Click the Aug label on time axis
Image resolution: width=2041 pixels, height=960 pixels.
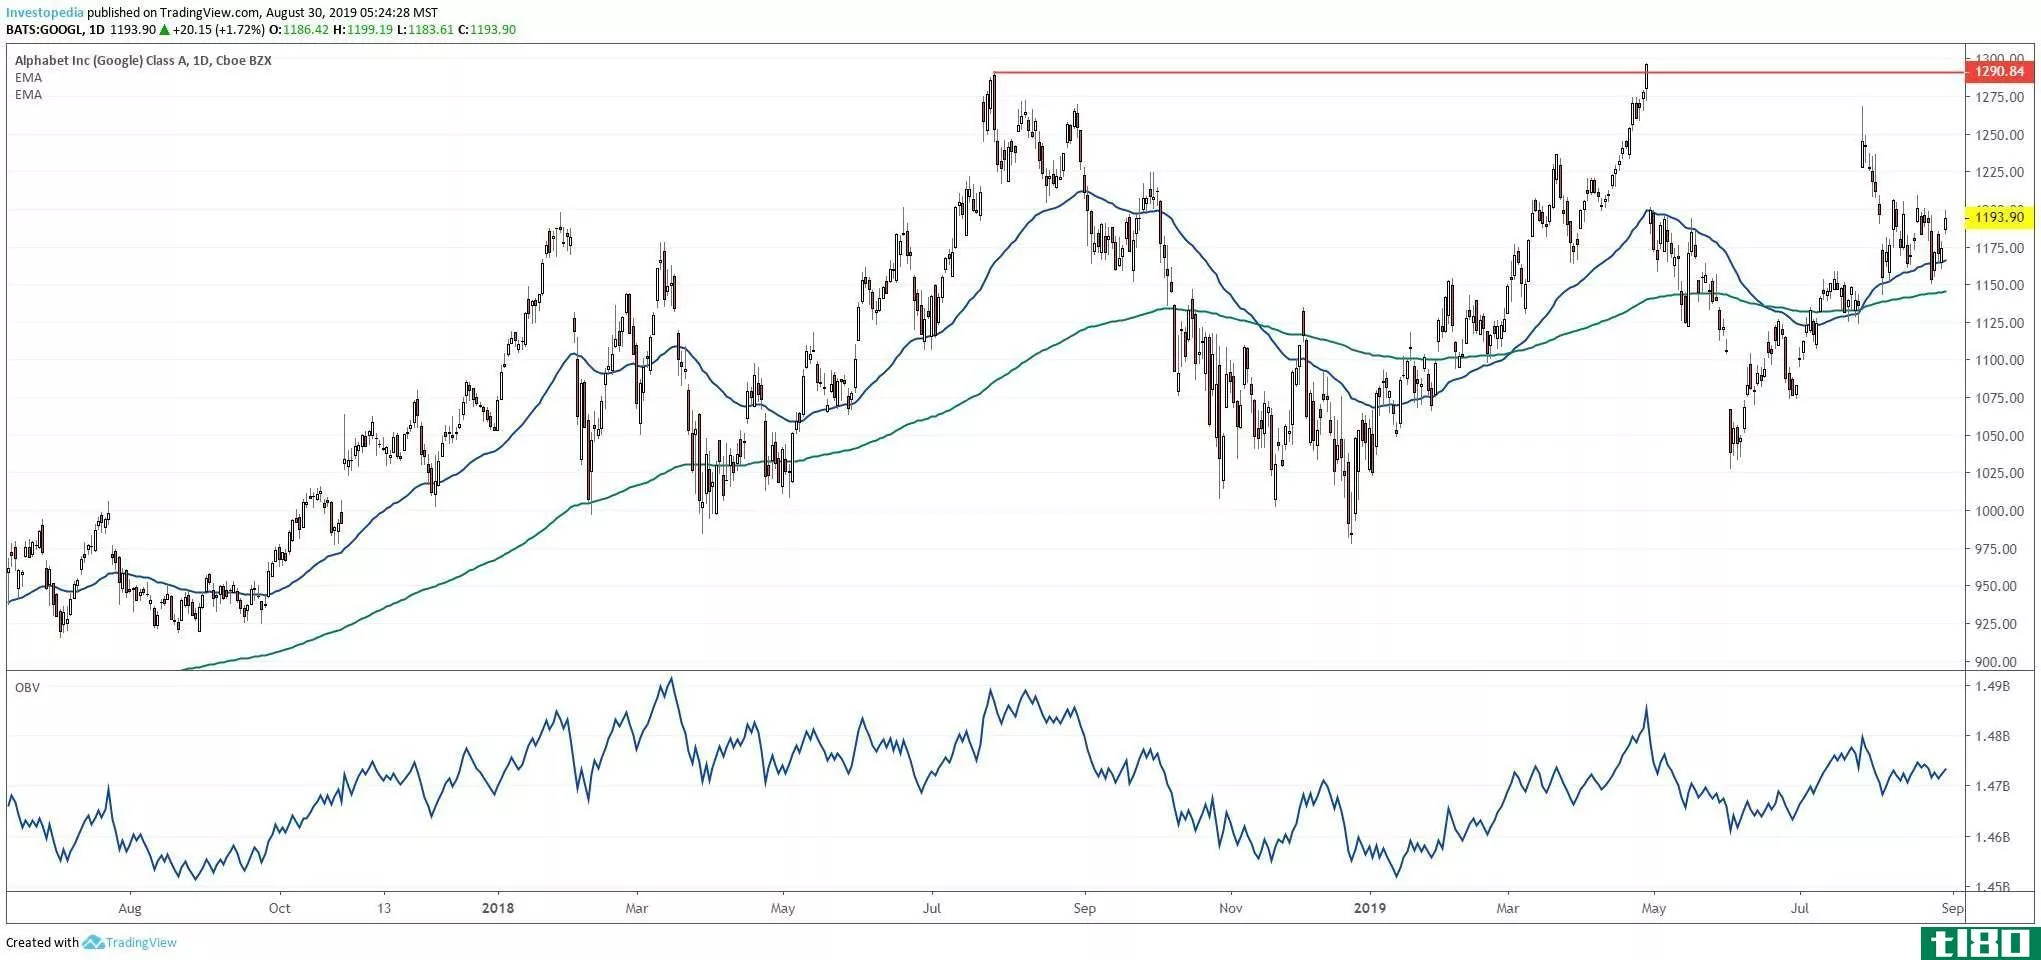(130, 908)
